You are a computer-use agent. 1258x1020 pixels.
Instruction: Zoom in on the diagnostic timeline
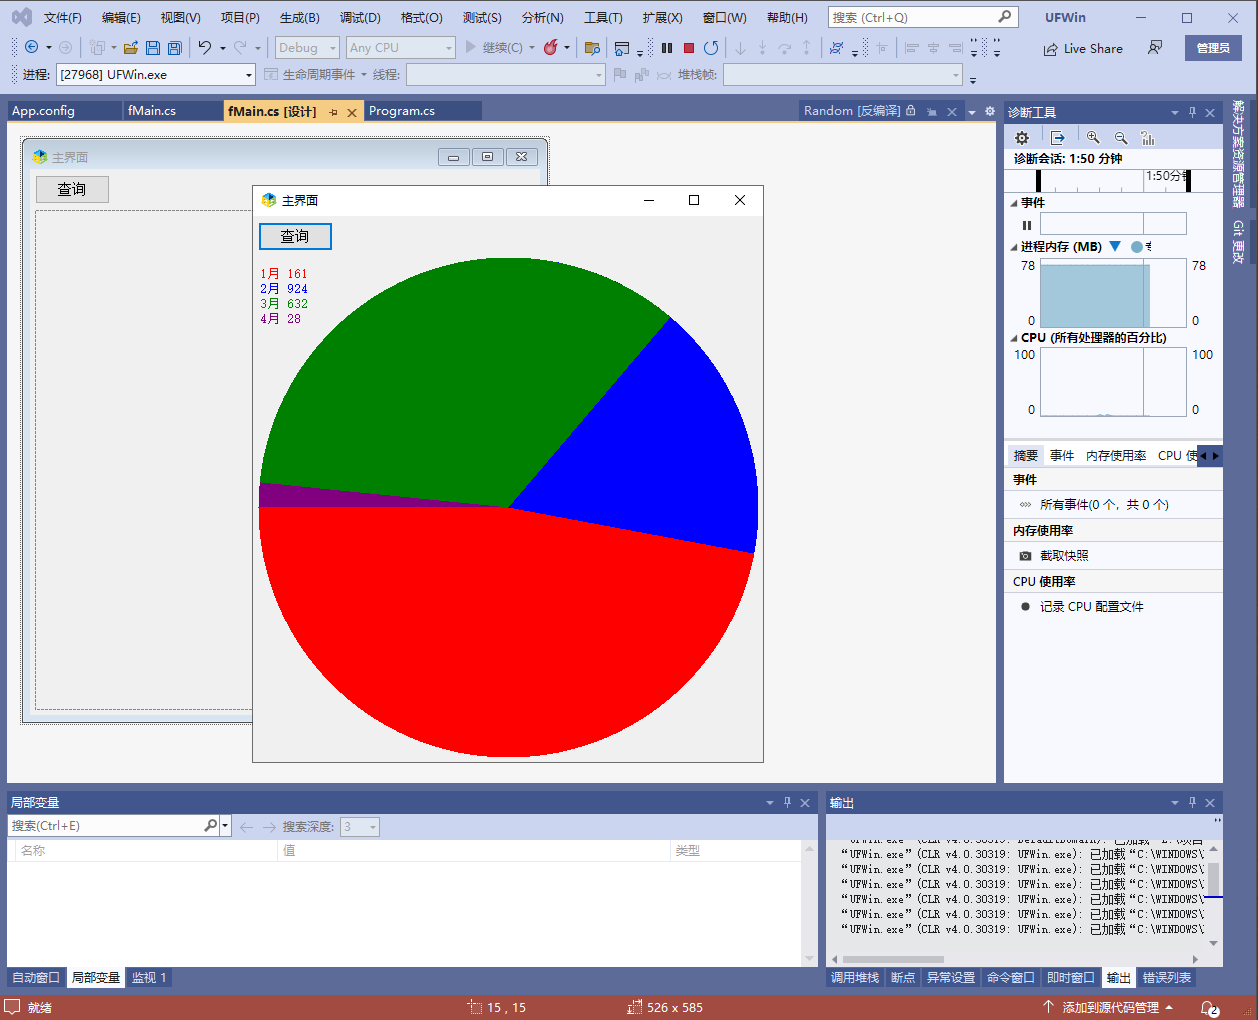1093,138
